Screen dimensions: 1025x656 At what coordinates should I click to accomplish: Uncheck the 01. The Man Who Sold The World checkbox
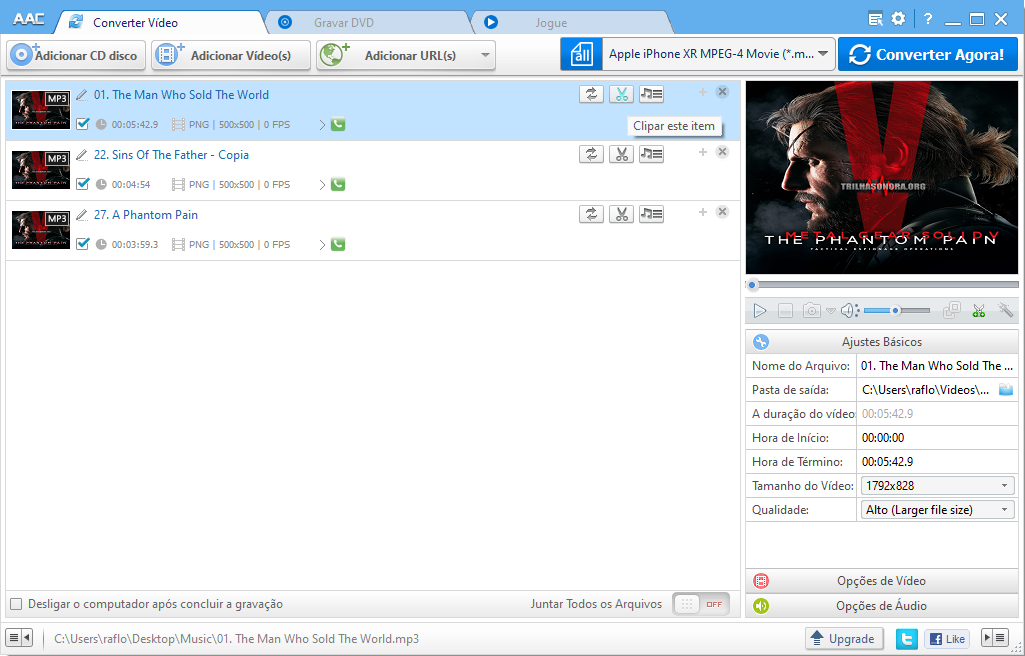pyautogui.click(x=83, y=124)
